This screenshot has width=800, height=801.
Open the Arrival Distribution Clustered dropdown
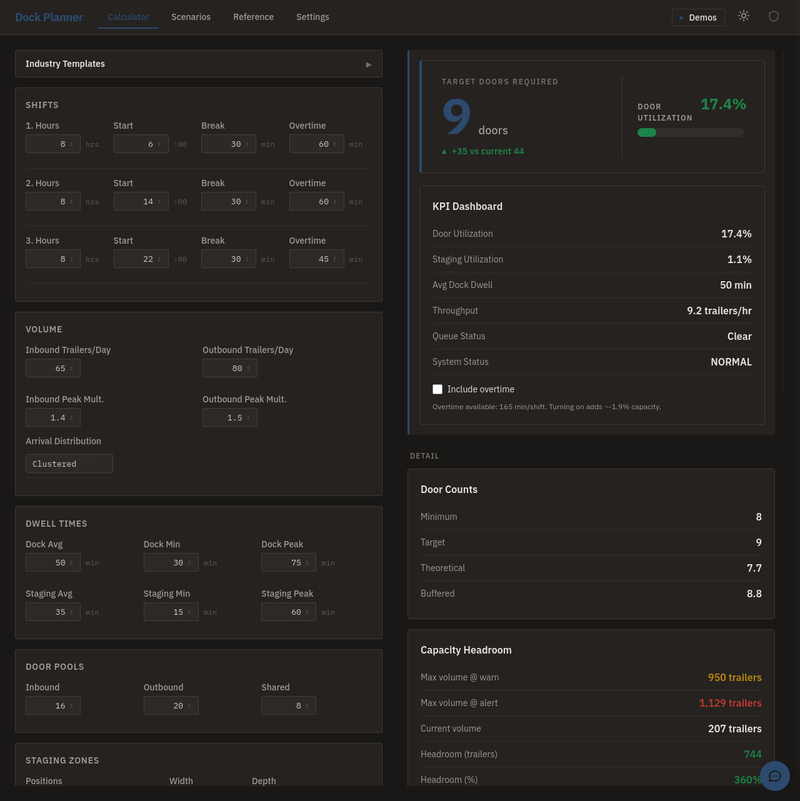point(69,464)
